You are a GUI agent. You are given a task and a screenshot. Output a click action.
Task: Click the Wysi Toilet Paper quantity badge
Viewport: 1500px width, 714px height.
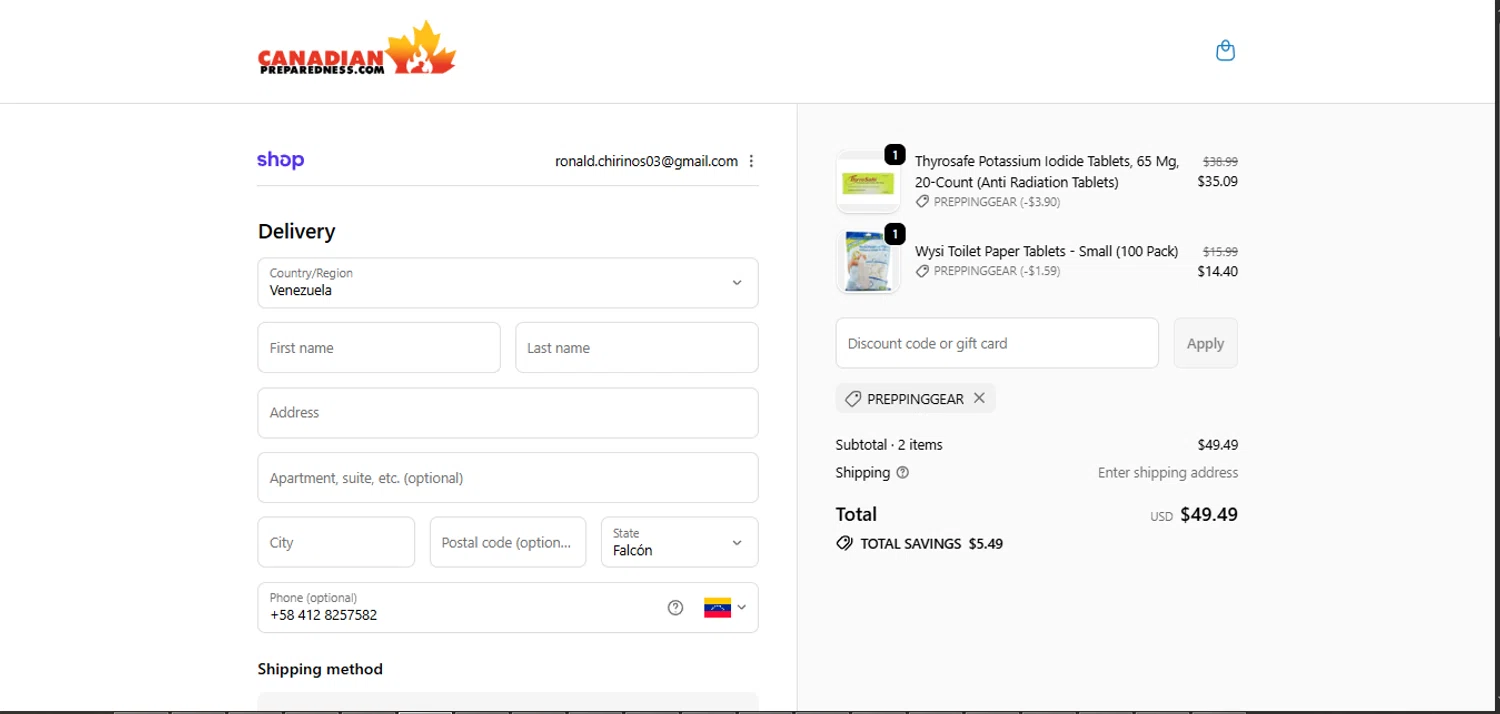tap(895, 234)
